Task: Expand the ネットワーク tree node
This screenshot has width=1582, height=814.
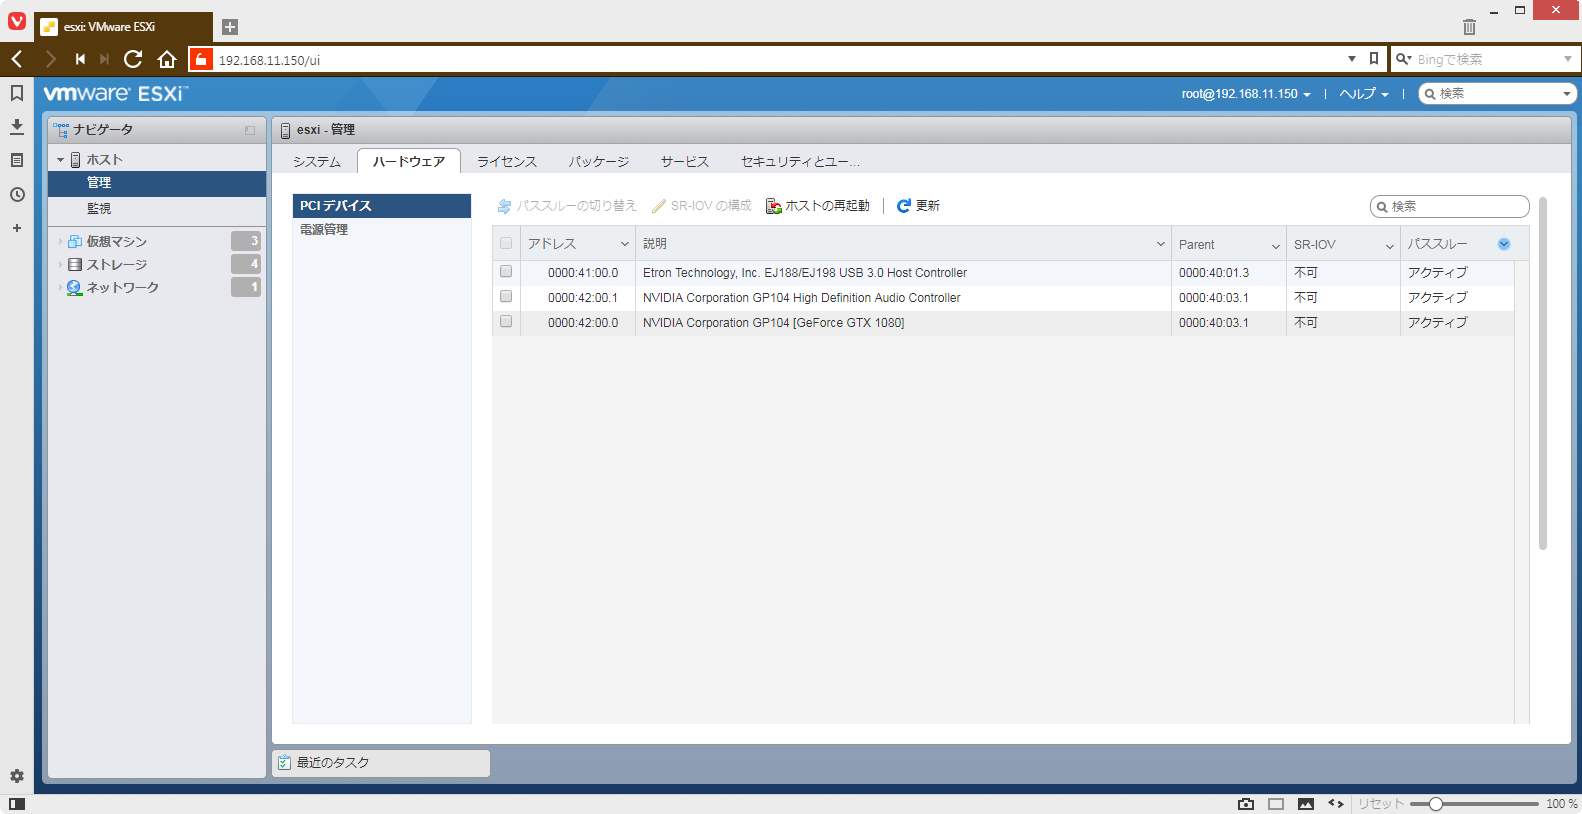Action: click(x=60, y=287)
